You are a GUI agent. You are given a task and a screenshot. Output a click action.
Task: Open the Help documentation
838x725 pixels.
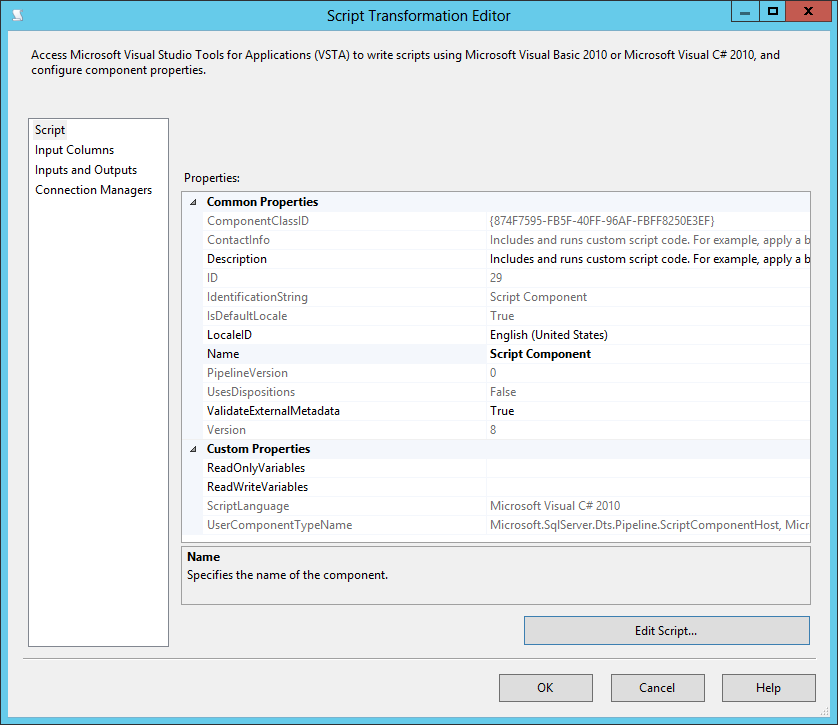(768, 687)
